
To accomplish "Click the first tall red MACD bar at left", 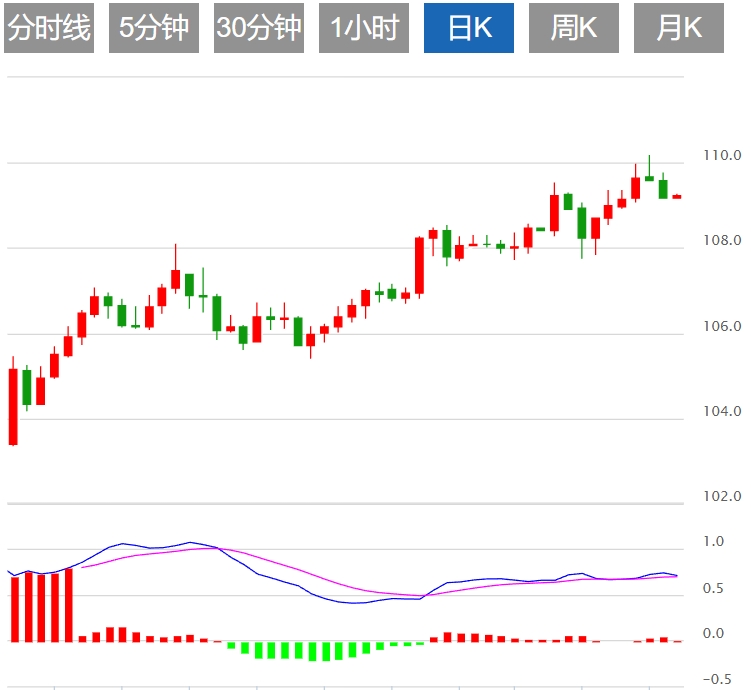I will pyautogui.click(x=14, y=610).
